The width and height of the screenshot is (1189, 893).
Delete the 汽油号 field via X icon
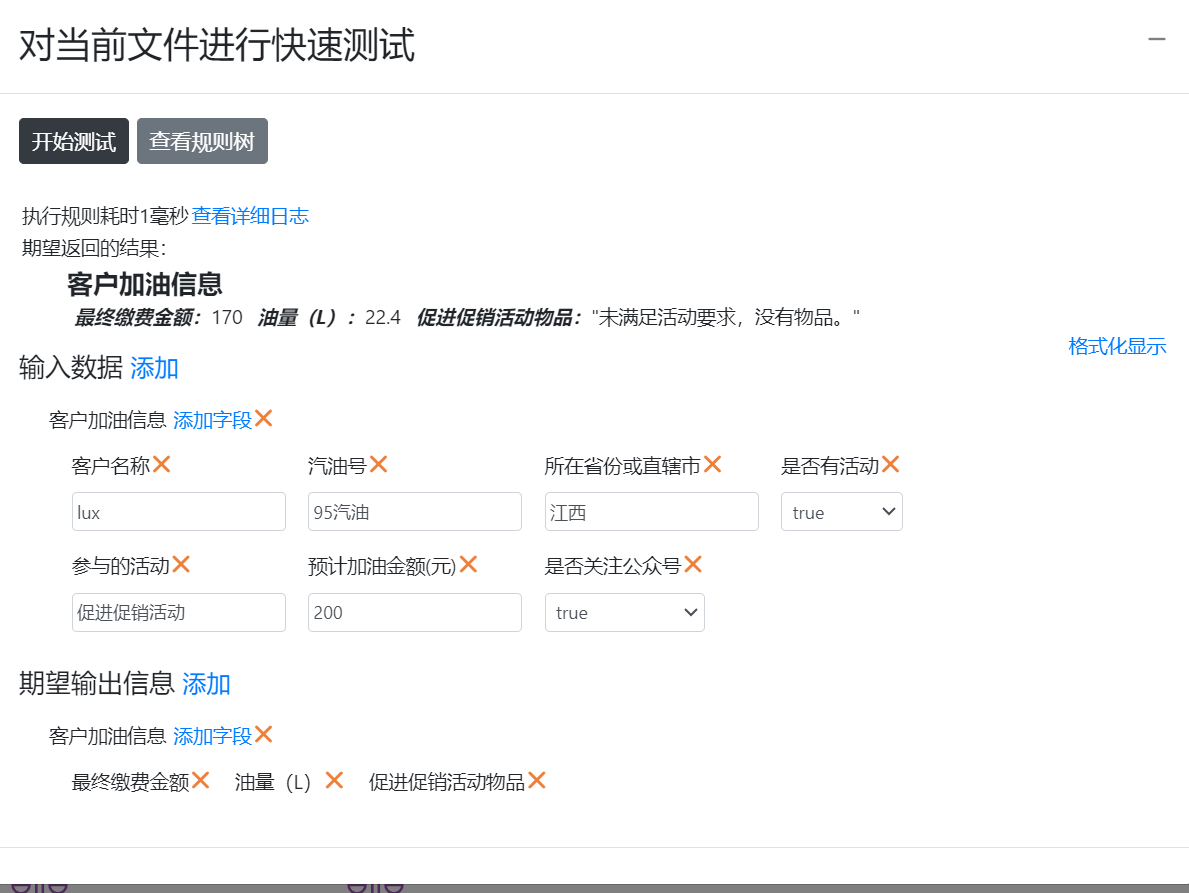click(378, 465)
